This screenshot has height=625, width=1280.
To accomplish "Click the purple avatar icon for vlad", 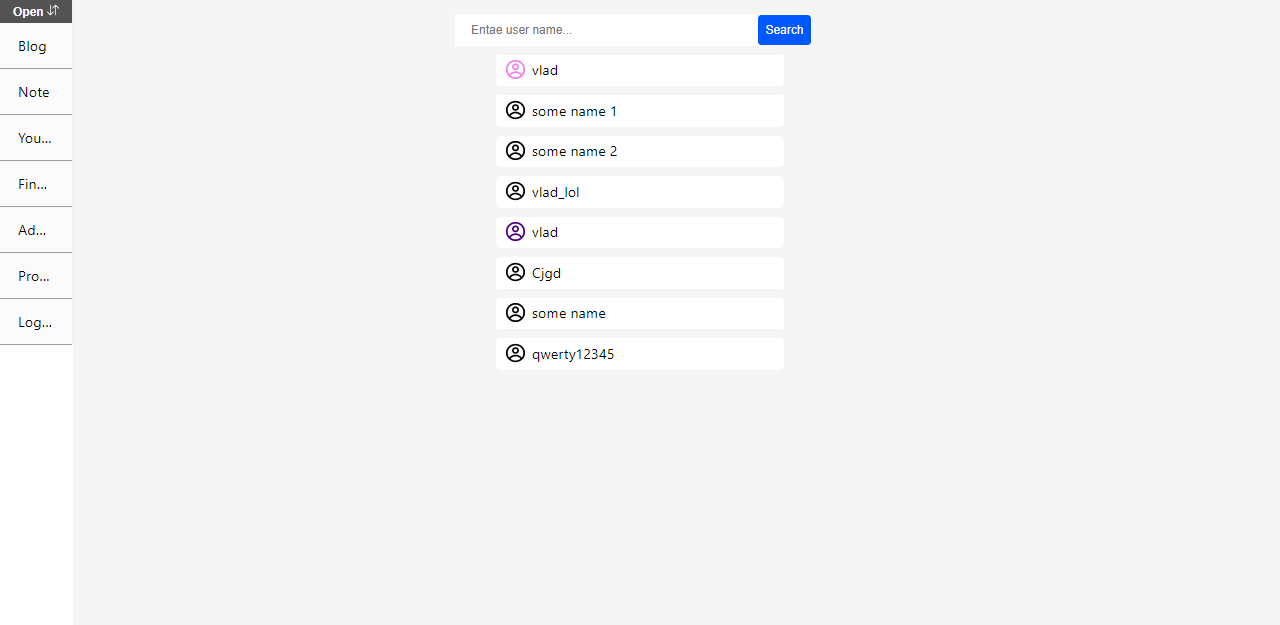I will point(515,231).
